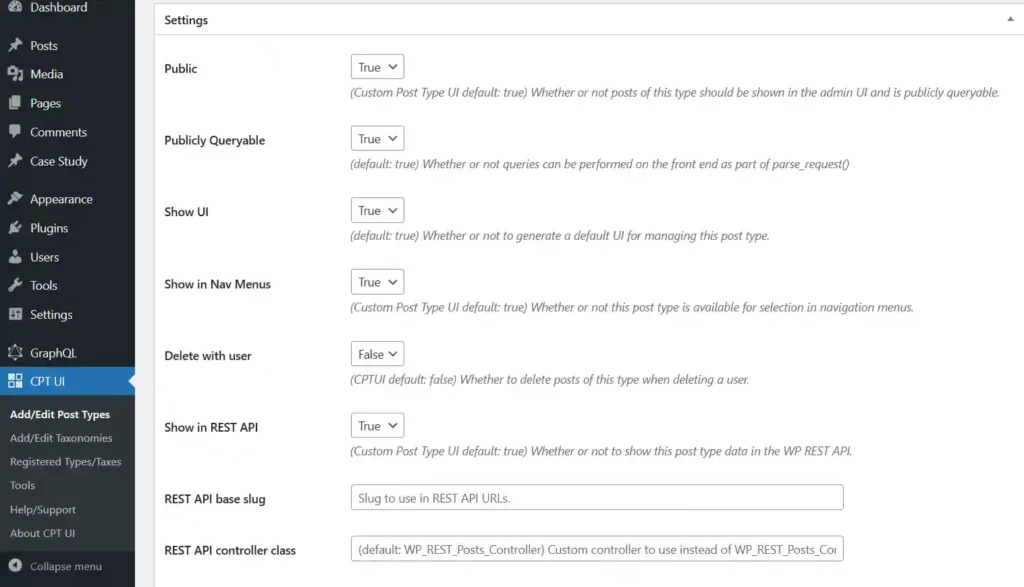Screen dimensions: 1024x587
Task: Open the Show in Nav Menus dropdown
Action: (x=377, y=282)
